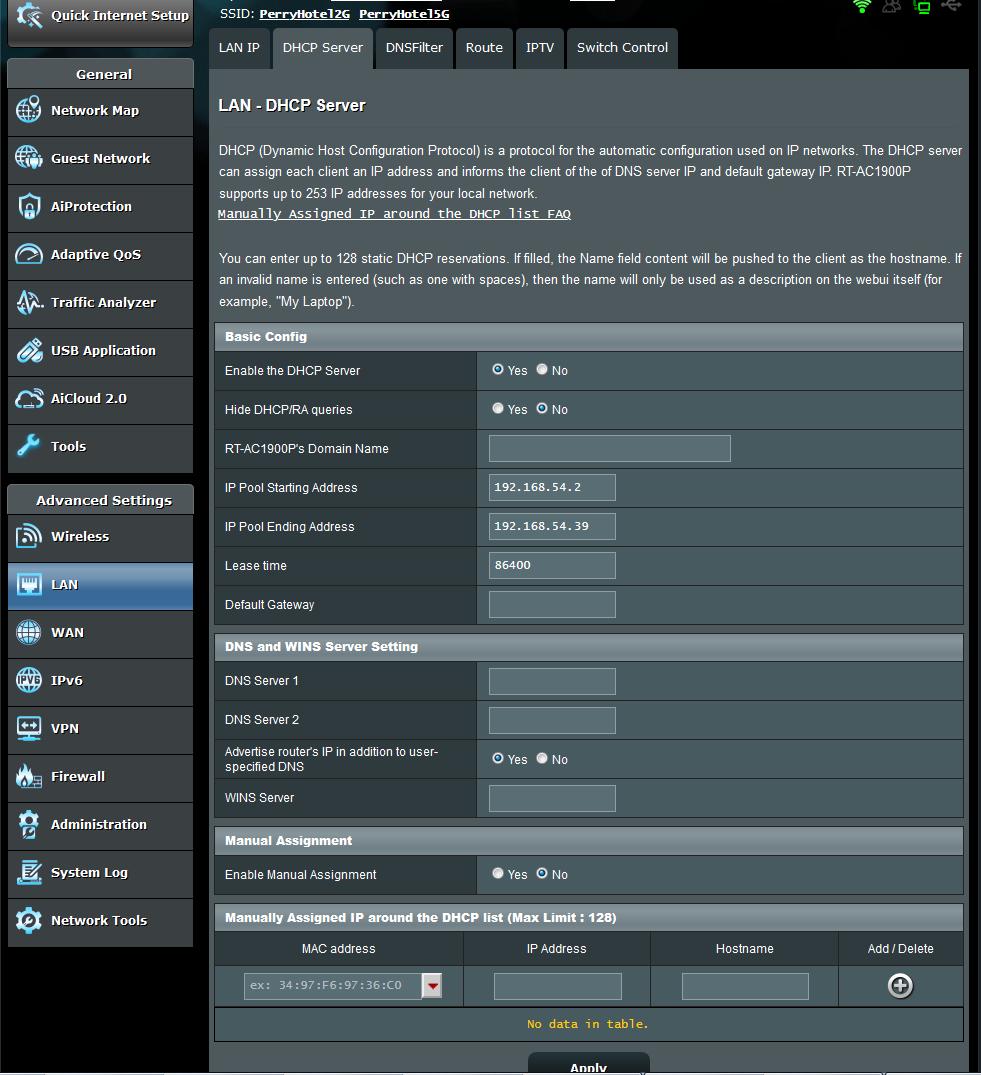Go to the Switch Control tab

622,48
